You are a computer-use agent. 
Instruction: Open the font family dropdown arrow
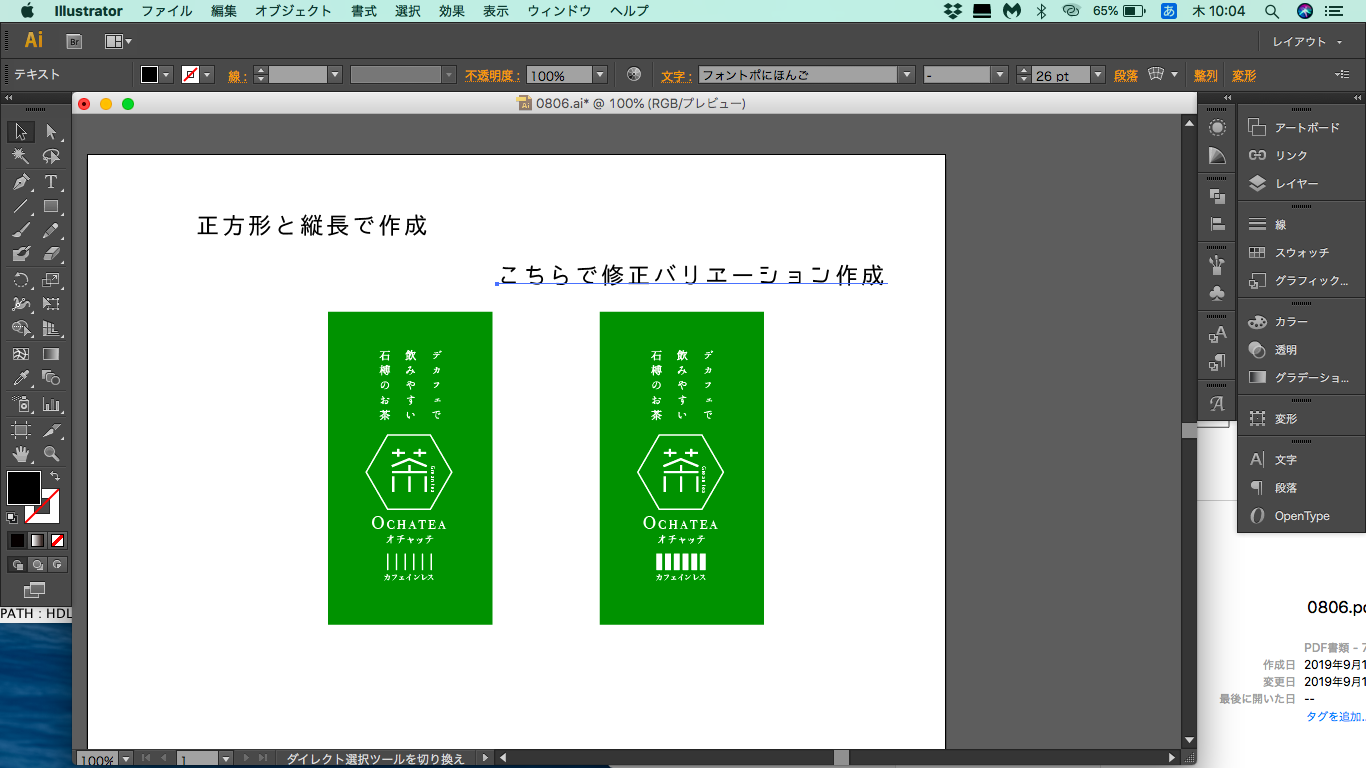pos(906,75)
